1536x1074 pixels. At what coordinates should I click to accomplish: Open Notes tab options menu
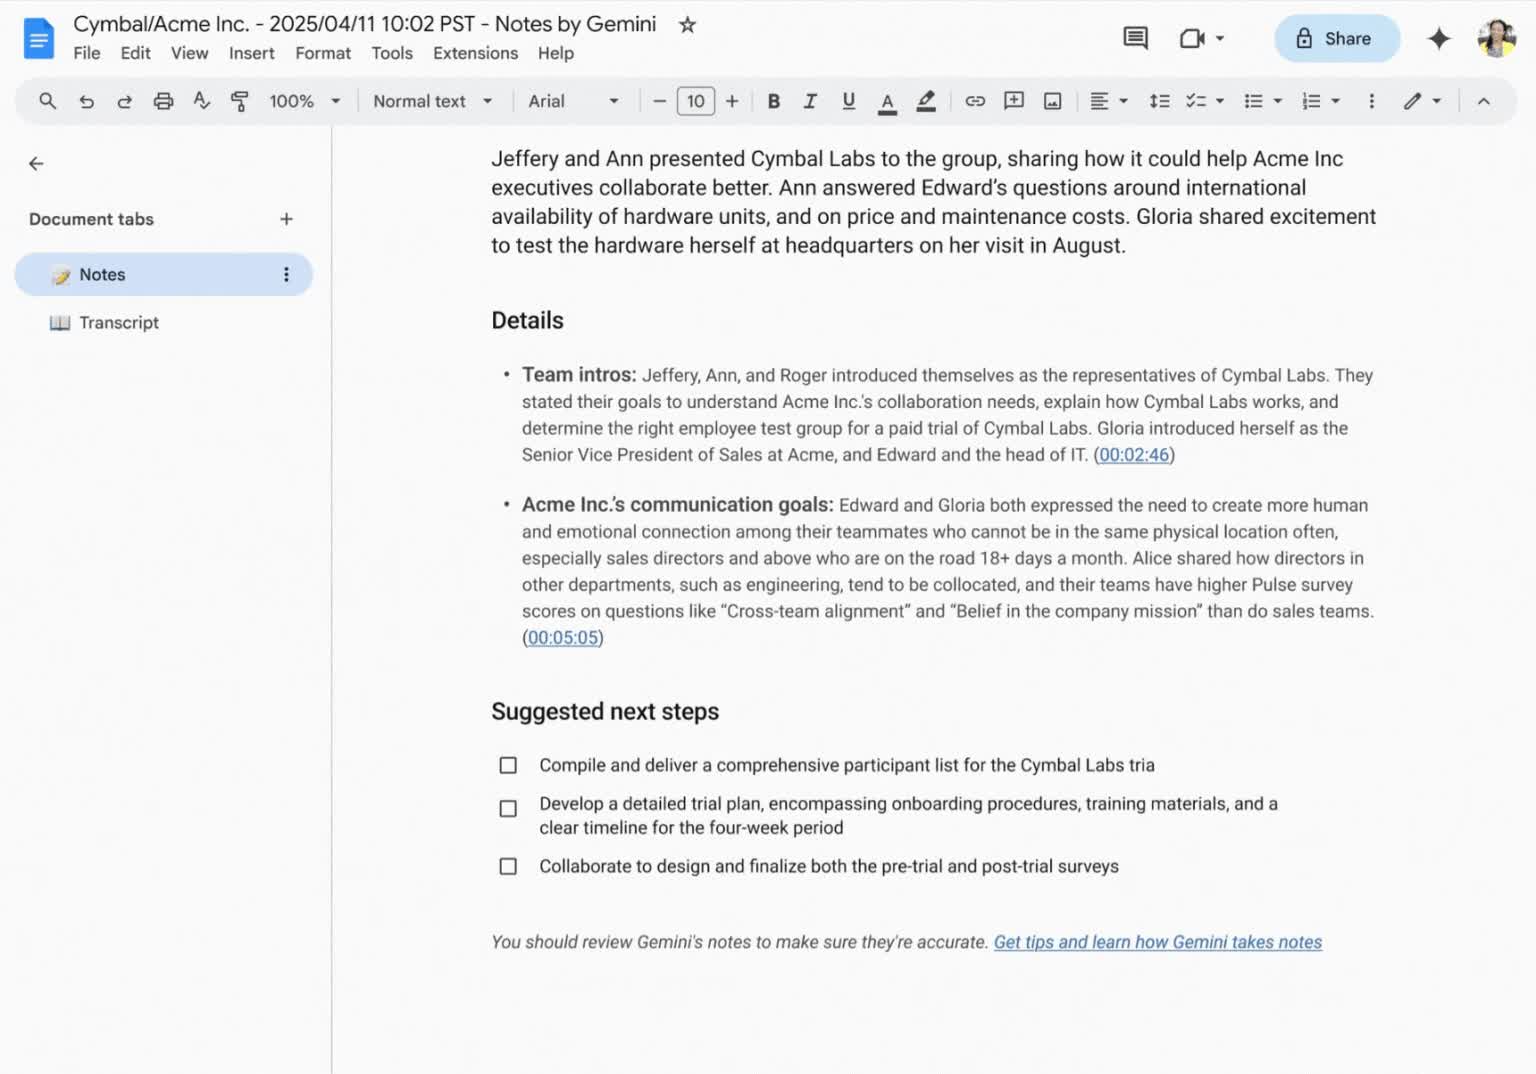click(x=286, y=274)
